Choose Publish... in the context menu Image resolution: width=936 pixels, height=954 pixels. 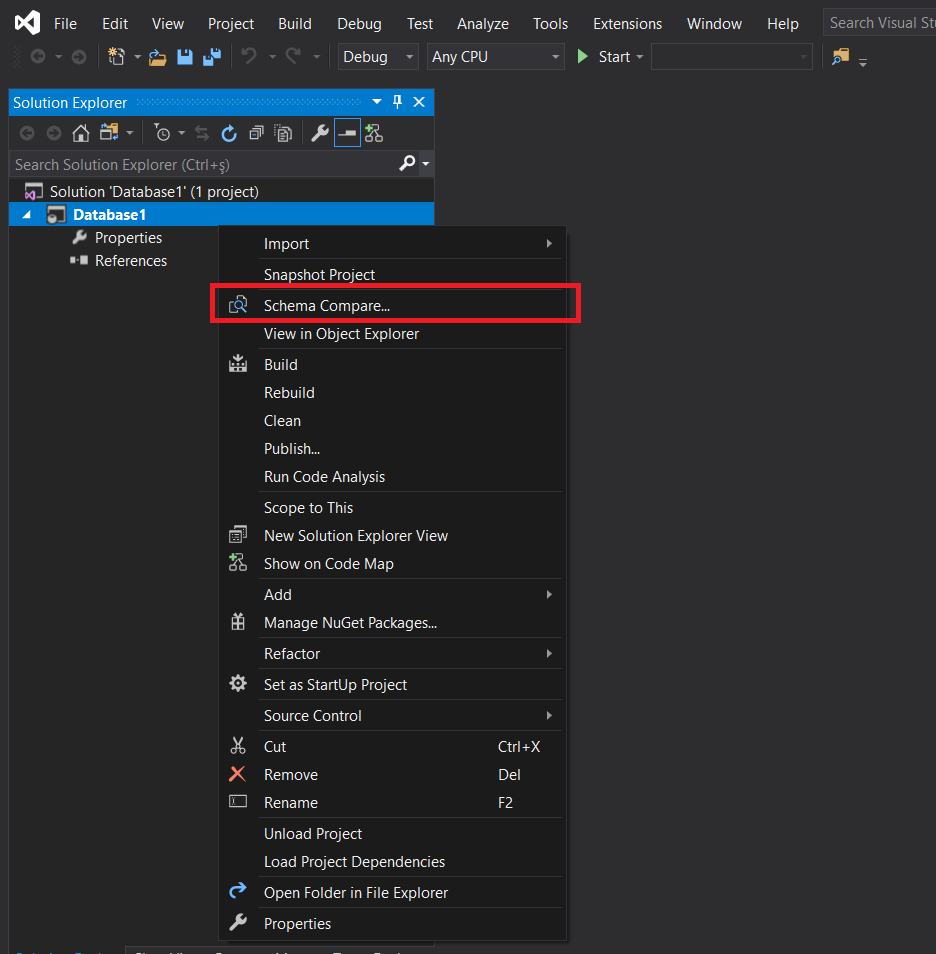292,449
